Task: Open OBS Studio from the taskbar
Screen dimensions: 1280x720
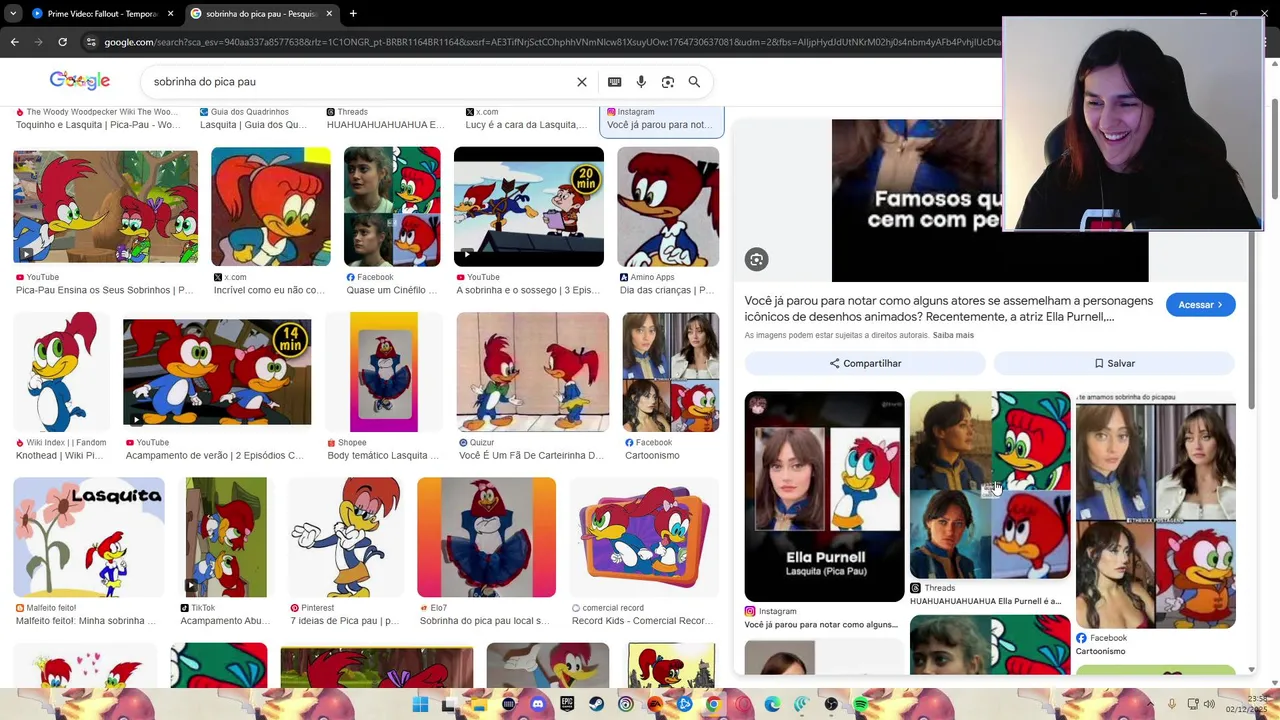Action: tap(831, 705)
